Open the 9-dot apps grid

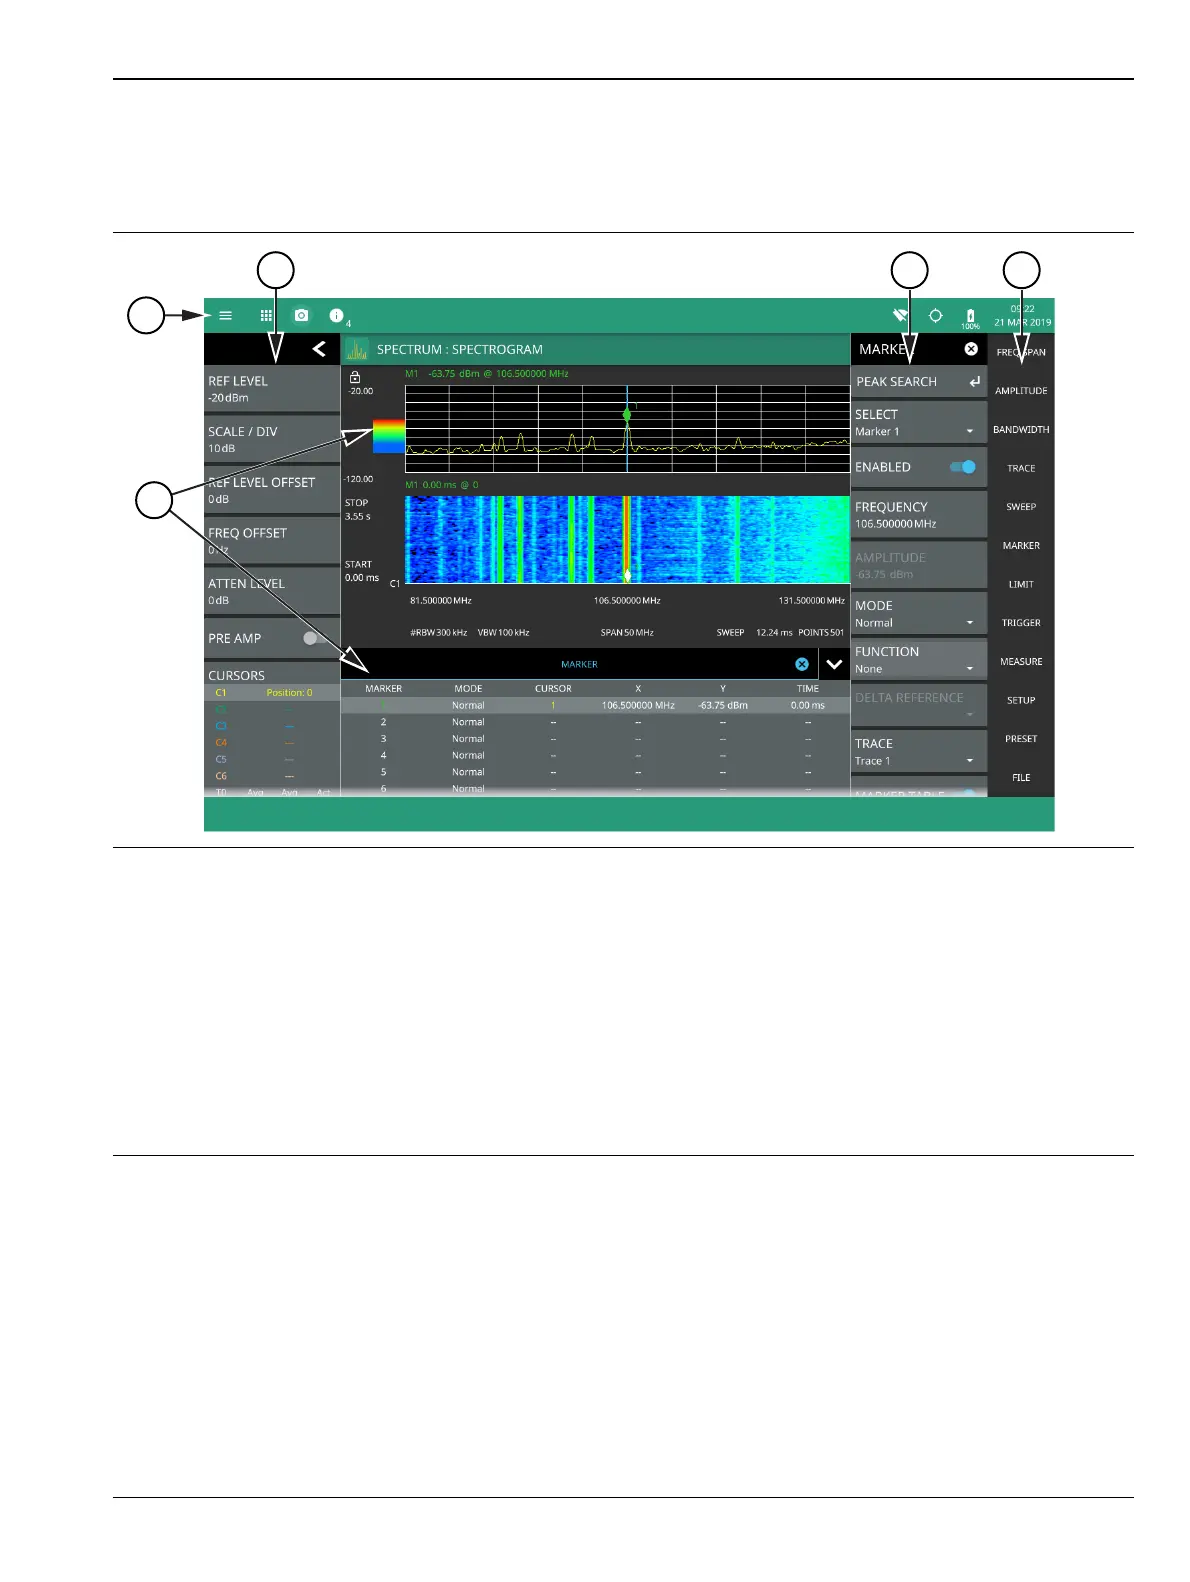266,315
